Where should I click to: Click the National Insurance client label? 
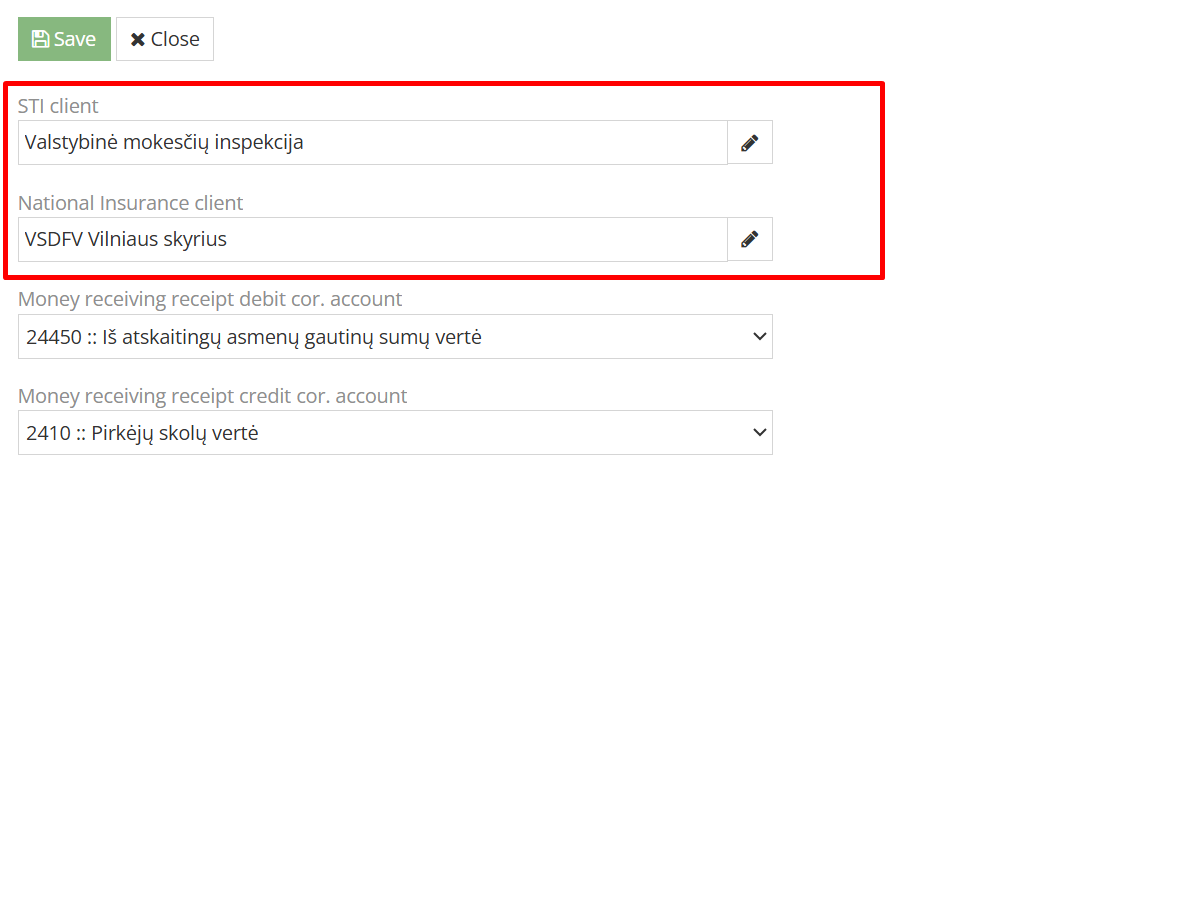(131, 202)
